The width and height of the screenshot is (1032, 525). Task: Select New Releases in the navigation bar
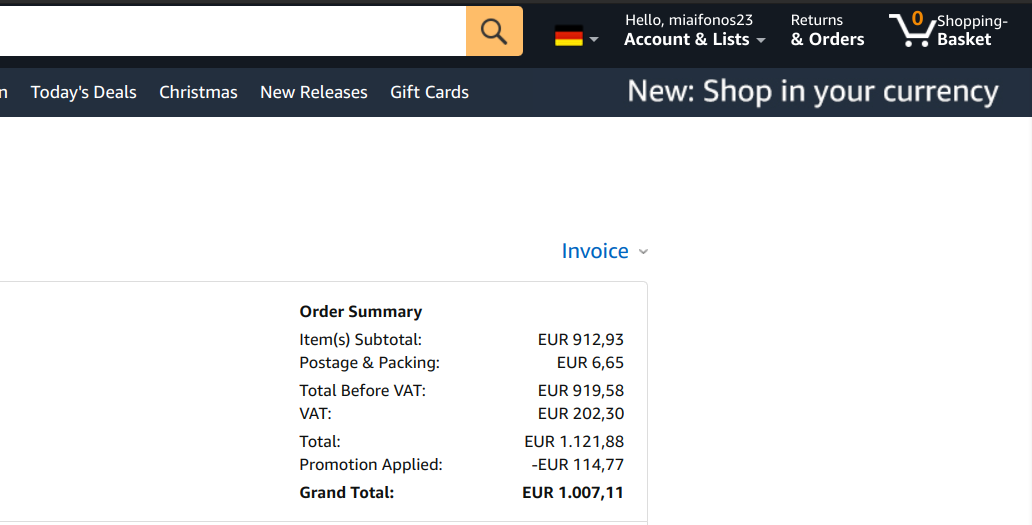coord(313,92)
